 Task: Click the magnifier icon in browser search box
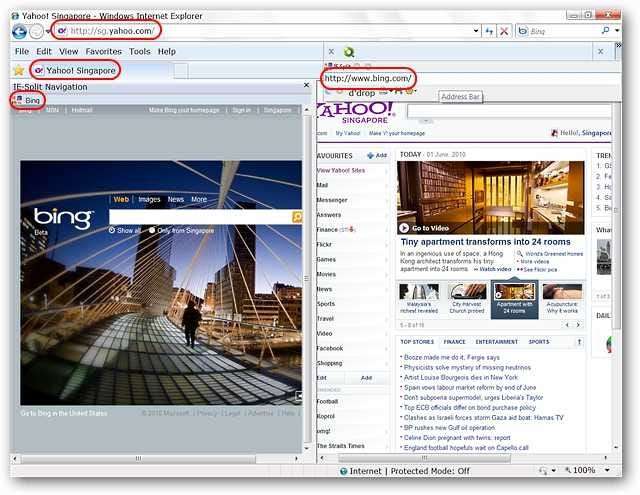(604, 31)
